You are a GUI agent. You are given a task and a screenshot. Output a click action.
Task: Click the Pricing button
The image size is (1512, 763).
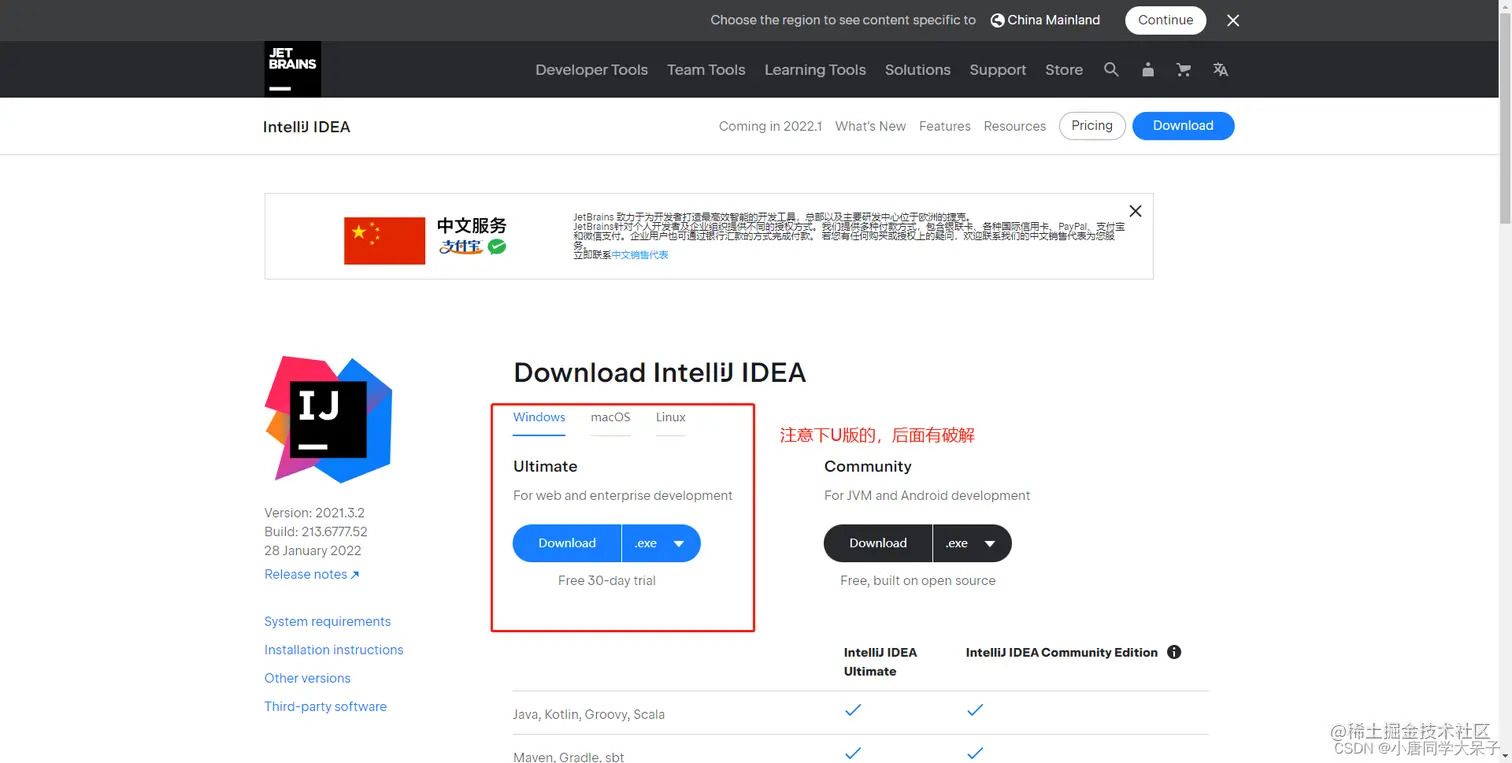click(1092, 126)
